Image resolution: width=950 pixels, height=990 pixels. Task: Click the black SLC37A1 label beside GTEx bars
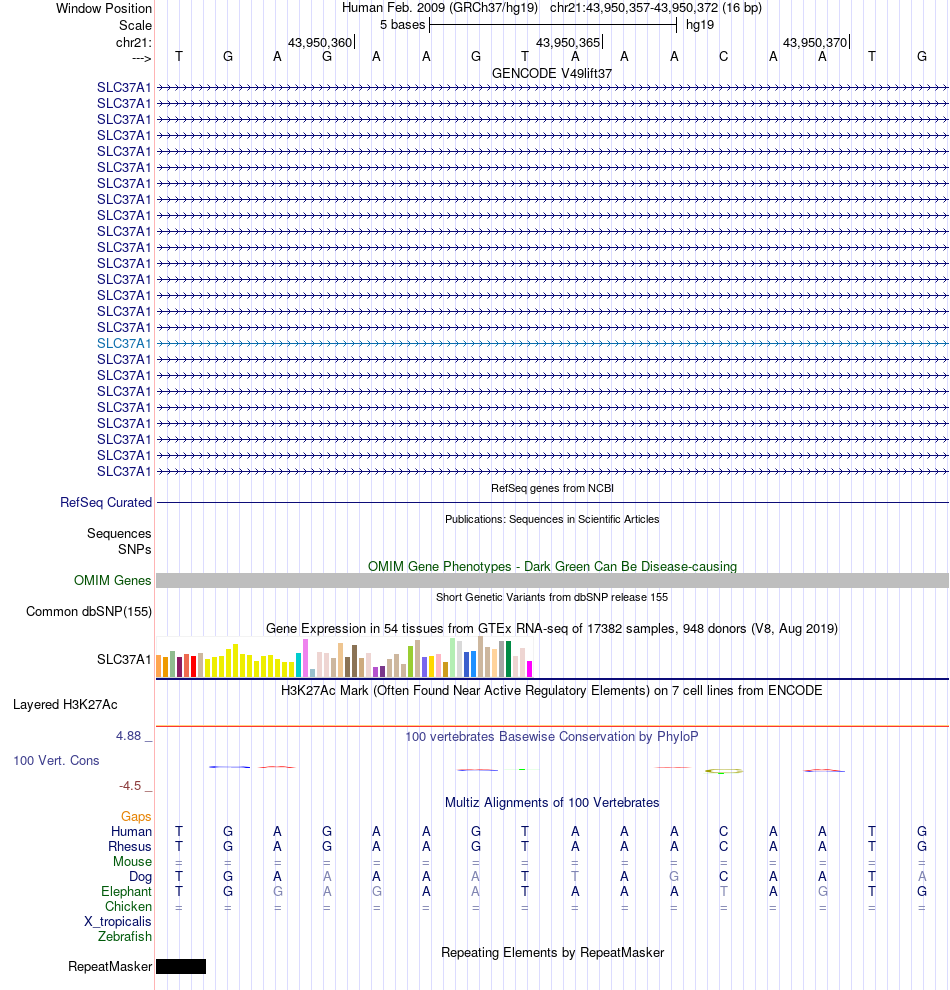tap(124, 659)
